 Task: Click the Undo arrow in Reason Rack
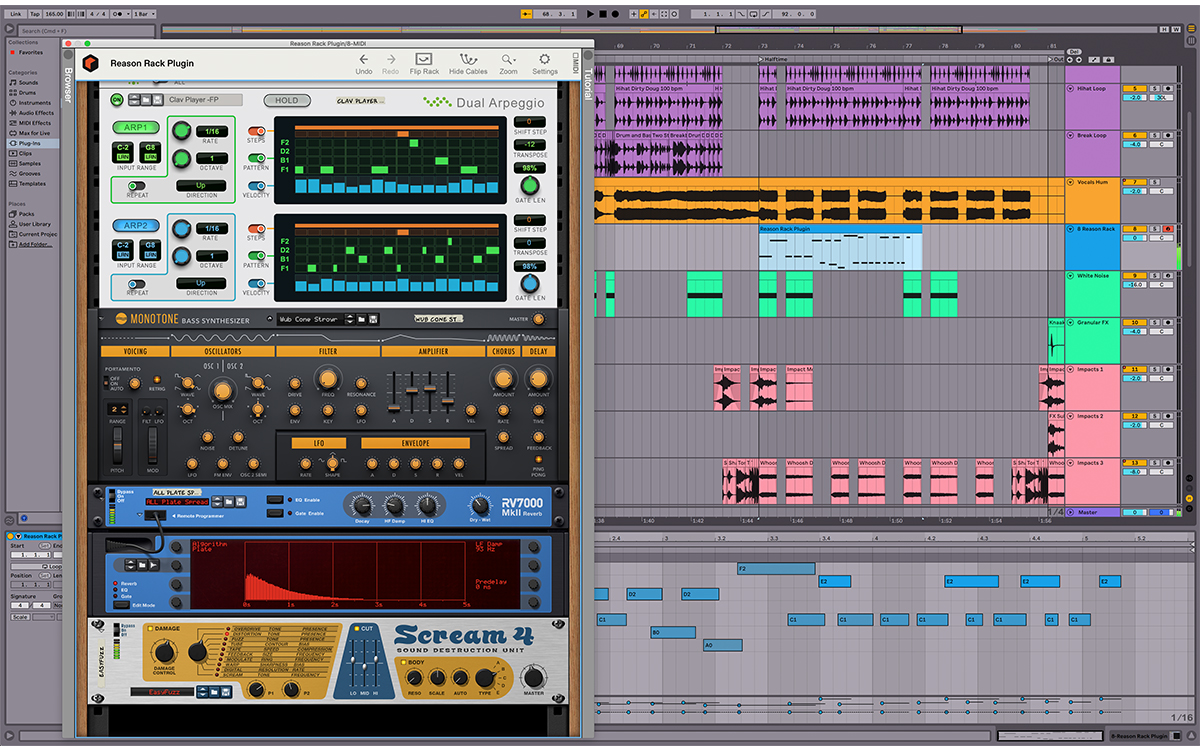364,59
